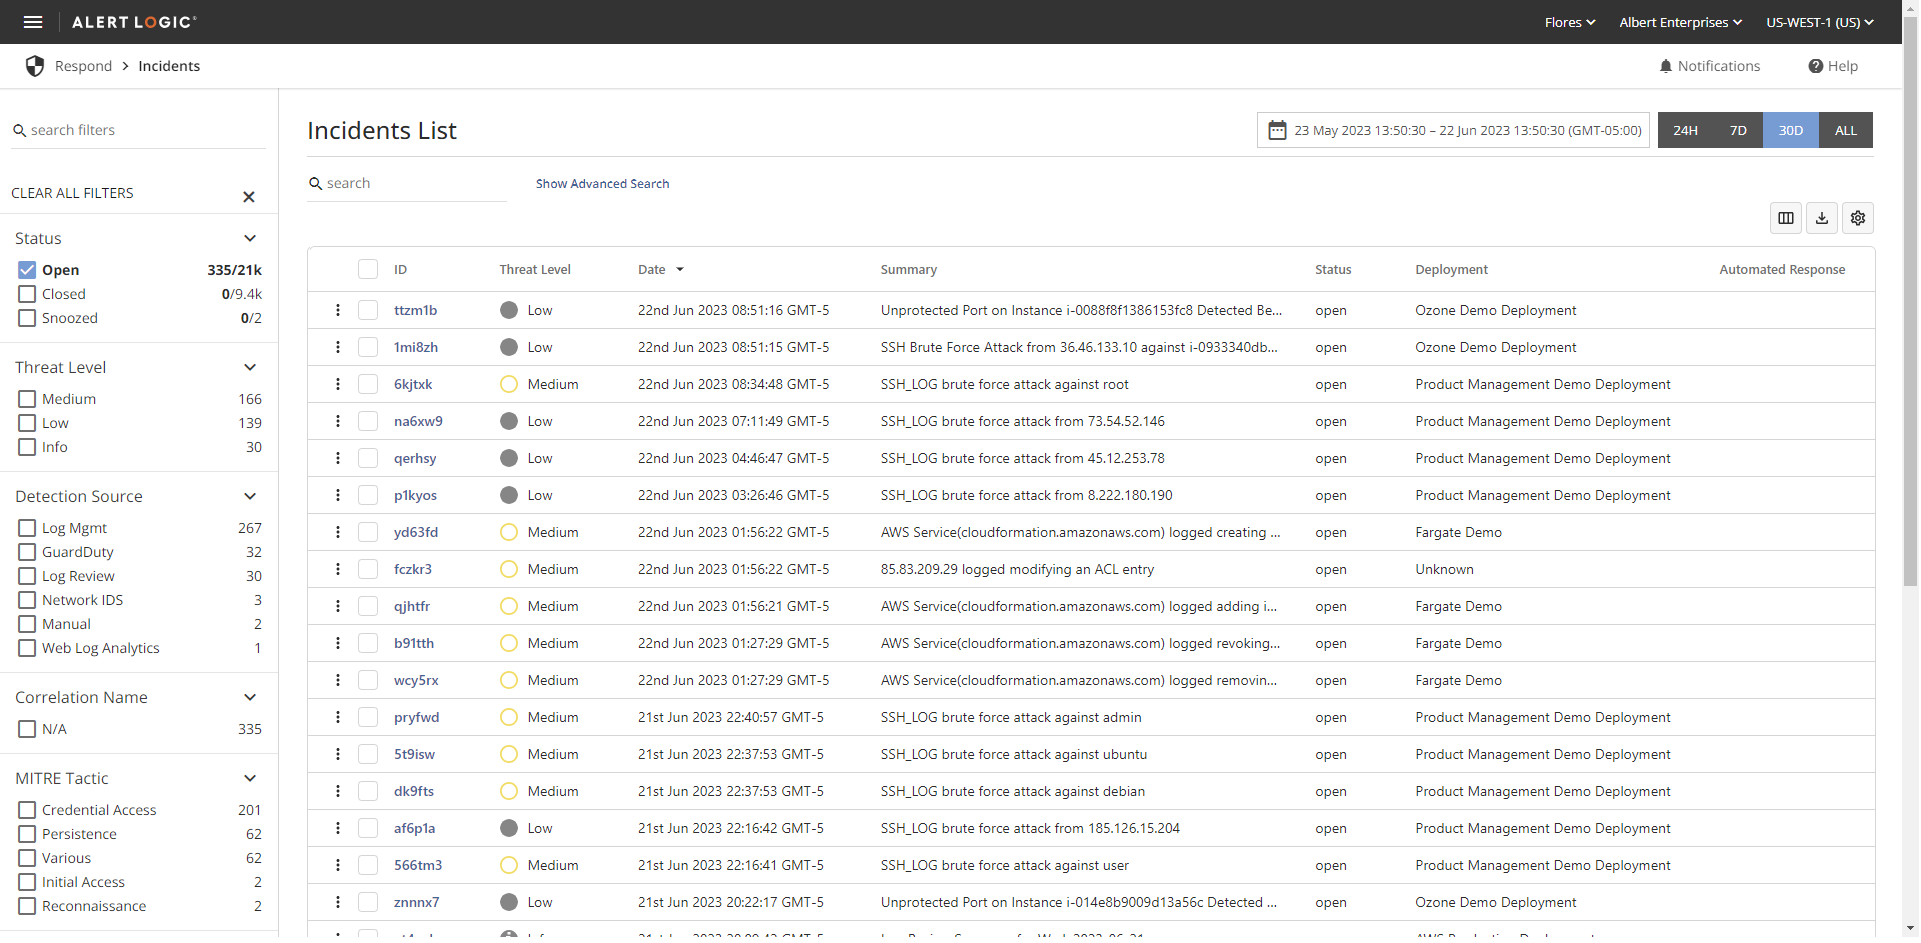This screenshot has height=943, width=1921.
Task: Open row actions menu for znnnx7
Action: point(338,902)
